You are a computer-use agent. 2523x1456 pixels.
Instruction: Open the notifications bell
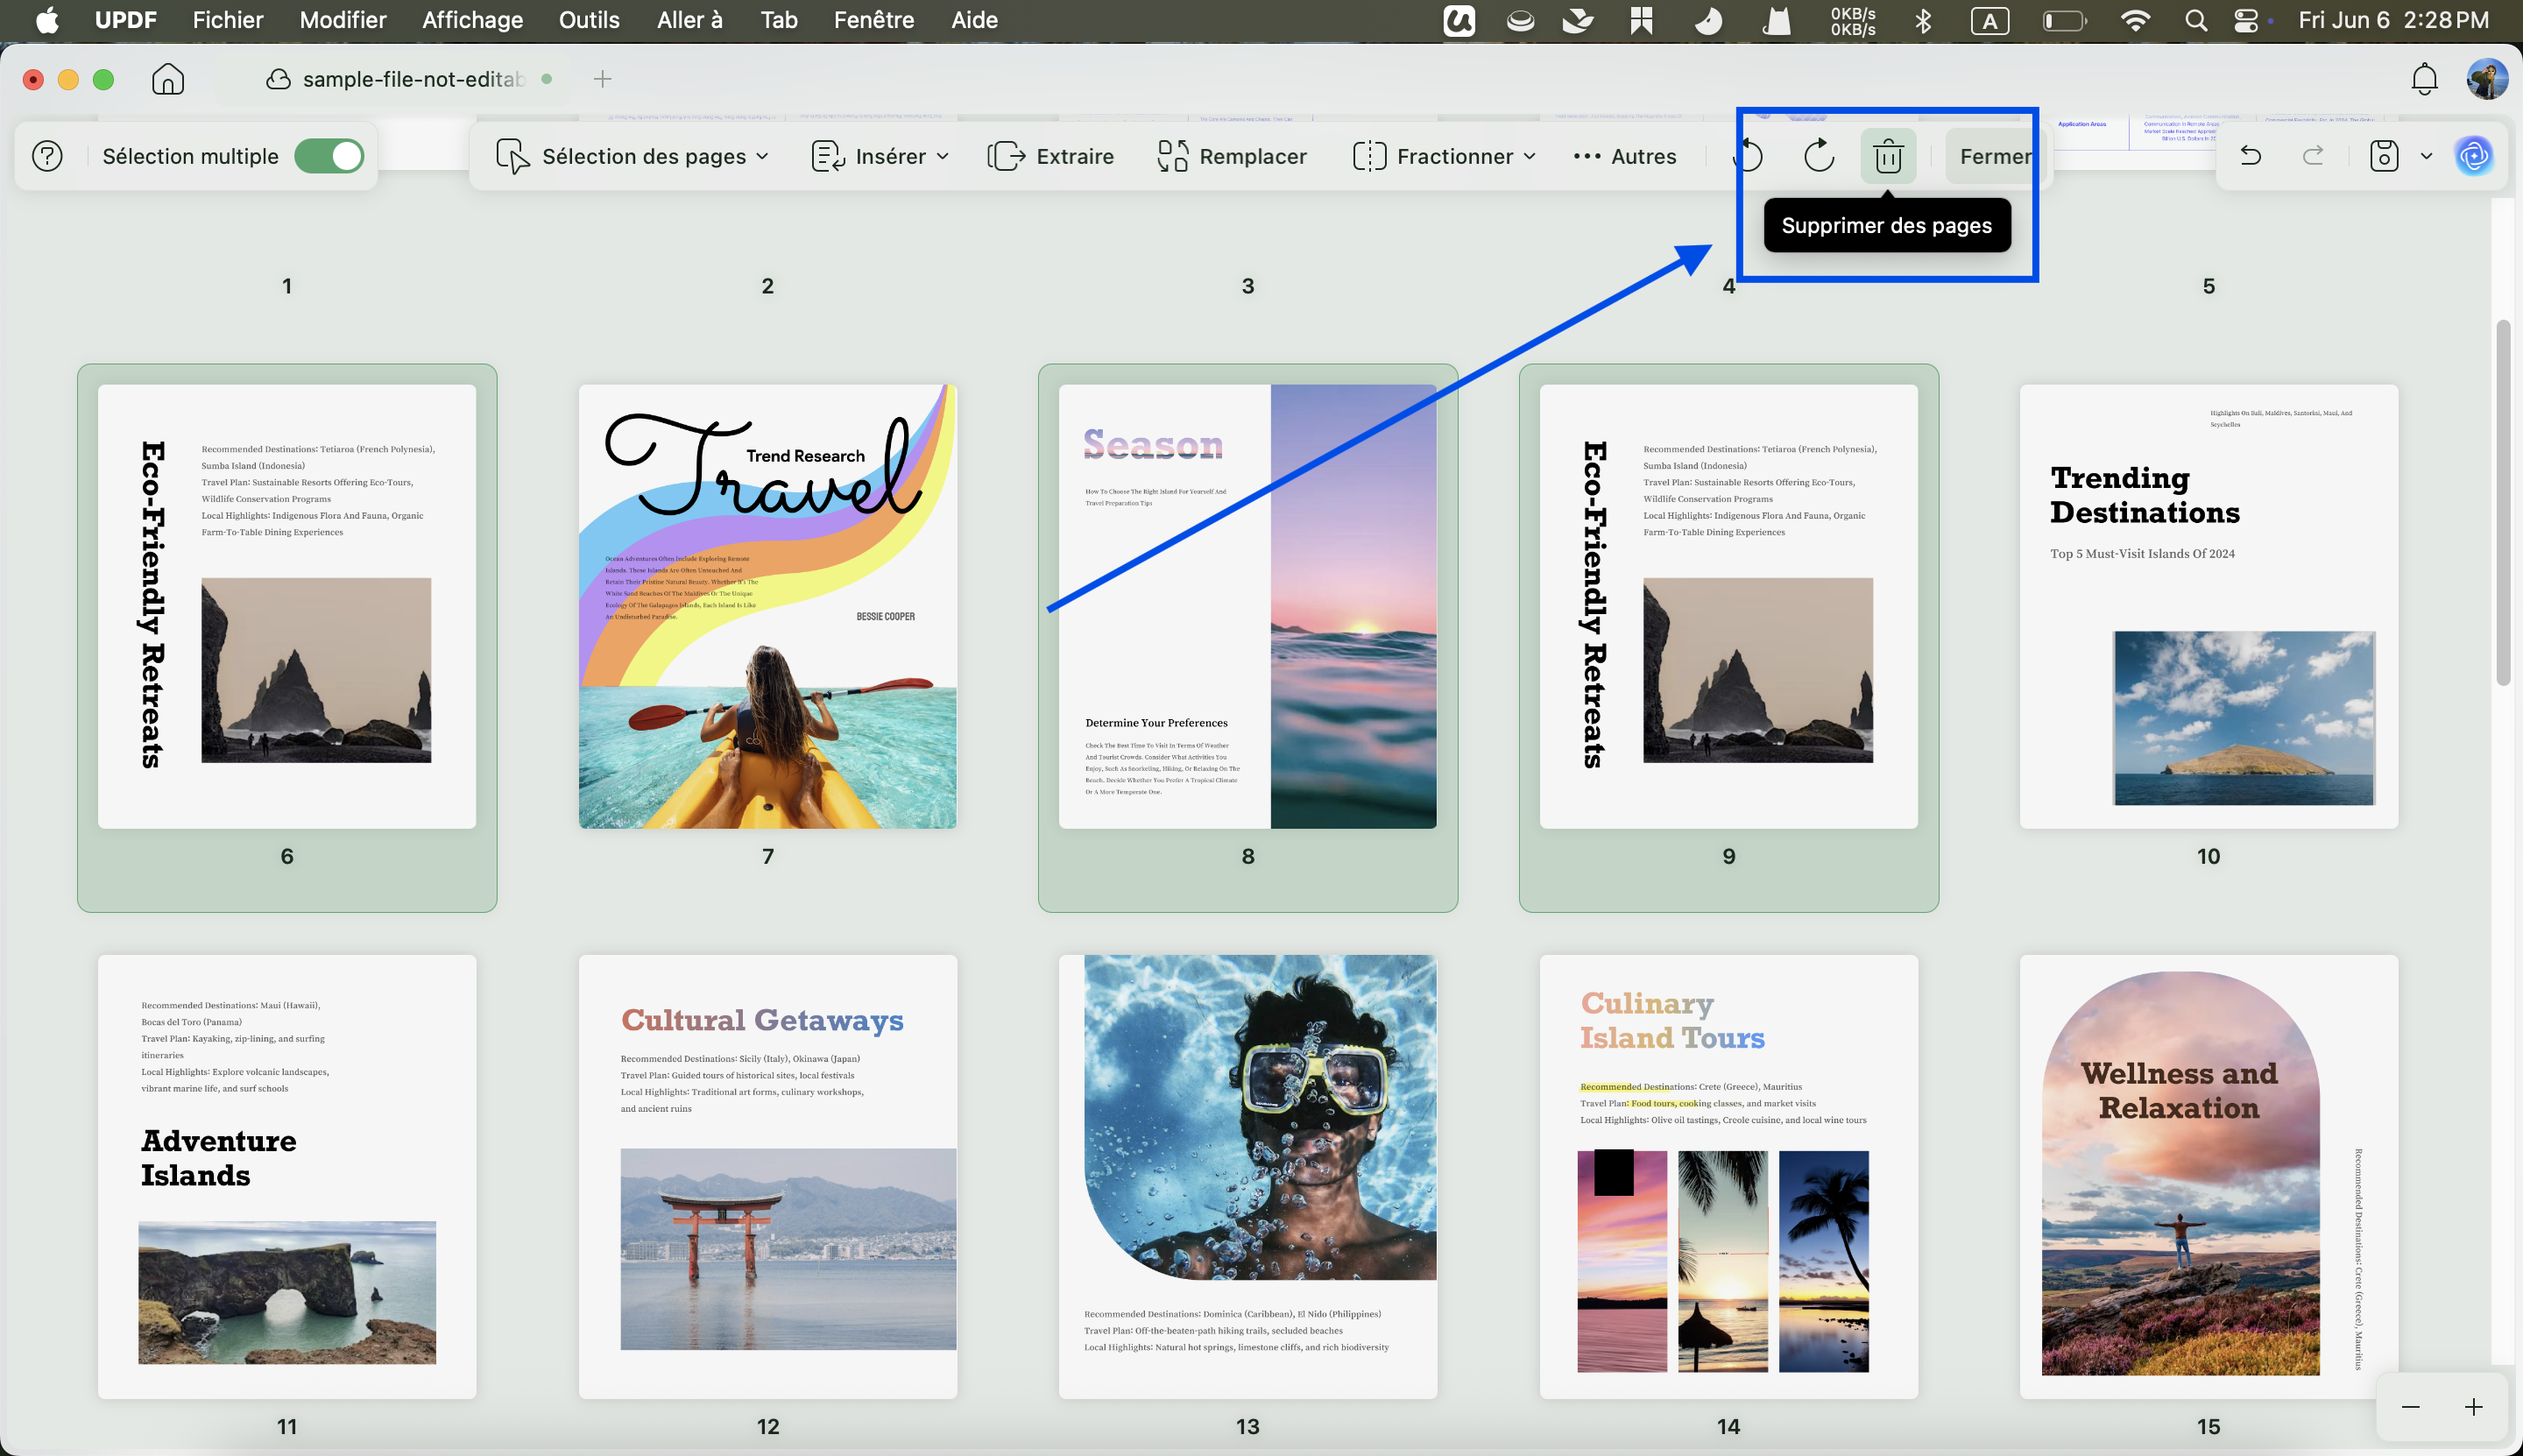(2424, 79)
